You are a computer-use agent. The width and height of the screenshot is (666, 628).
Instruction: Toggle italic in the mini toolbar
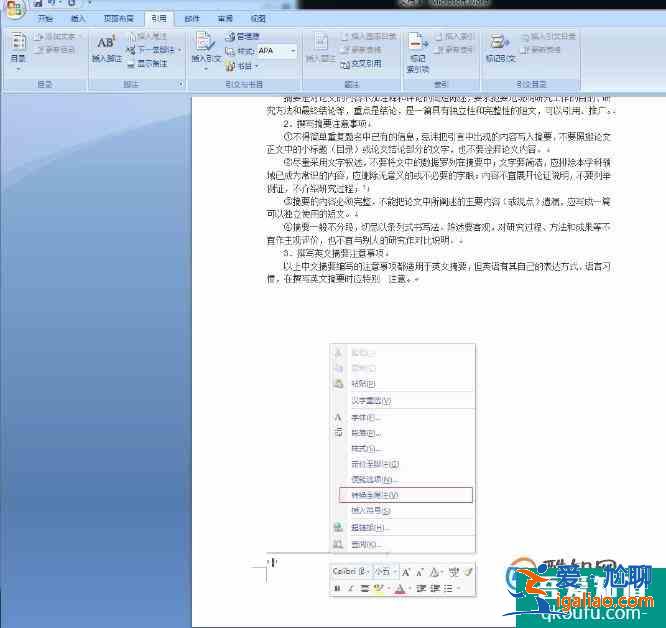click(x=351, y=589)
